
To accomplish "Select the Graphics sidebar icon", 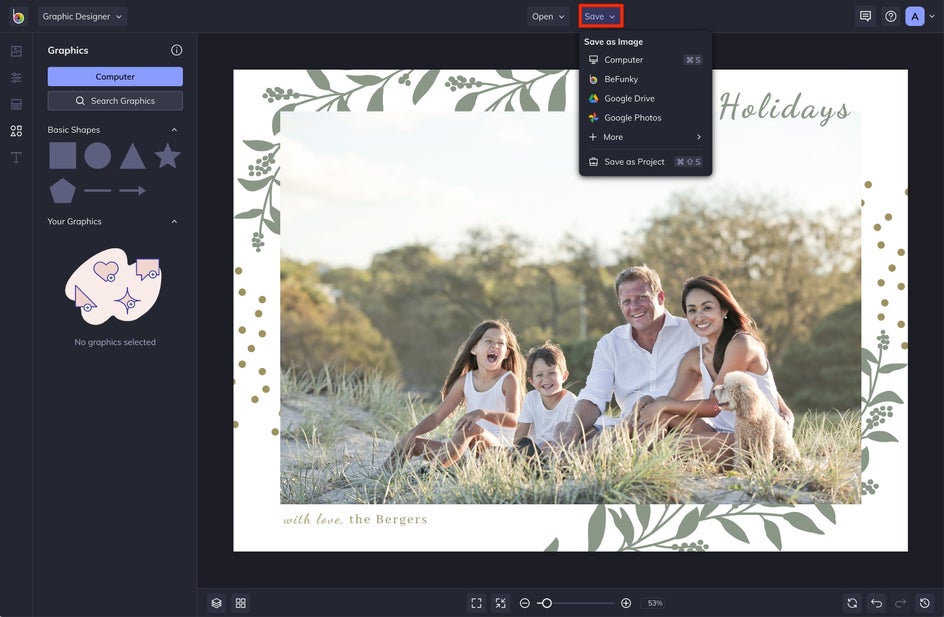I will coord(16,131).
